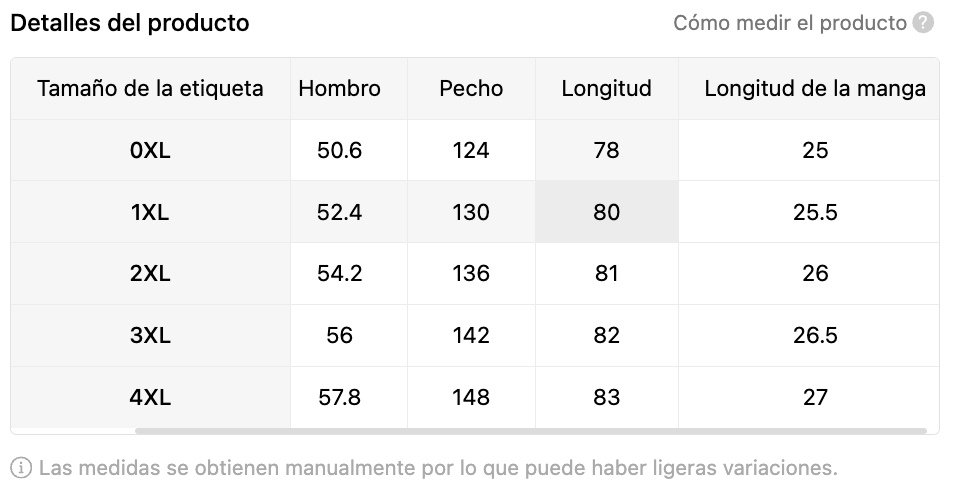Image resolution: width=966 pixels, height=498 pixels.
Task: Click highlighted length cell value 80
Action: pyautogui.click(x=606, y=212)
